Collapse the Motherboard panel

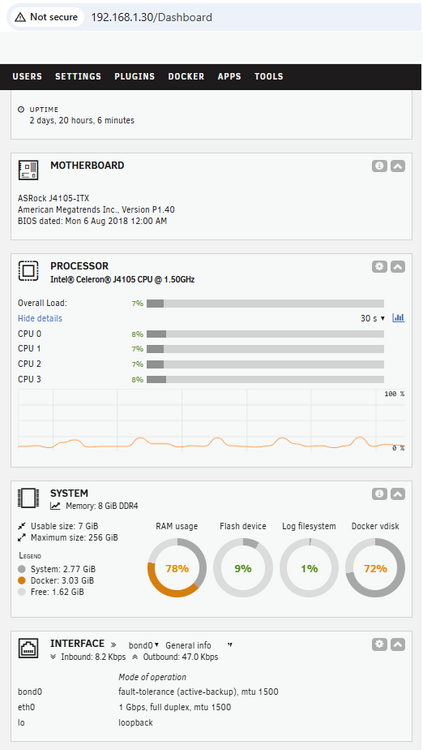click(x=398, y=166)
